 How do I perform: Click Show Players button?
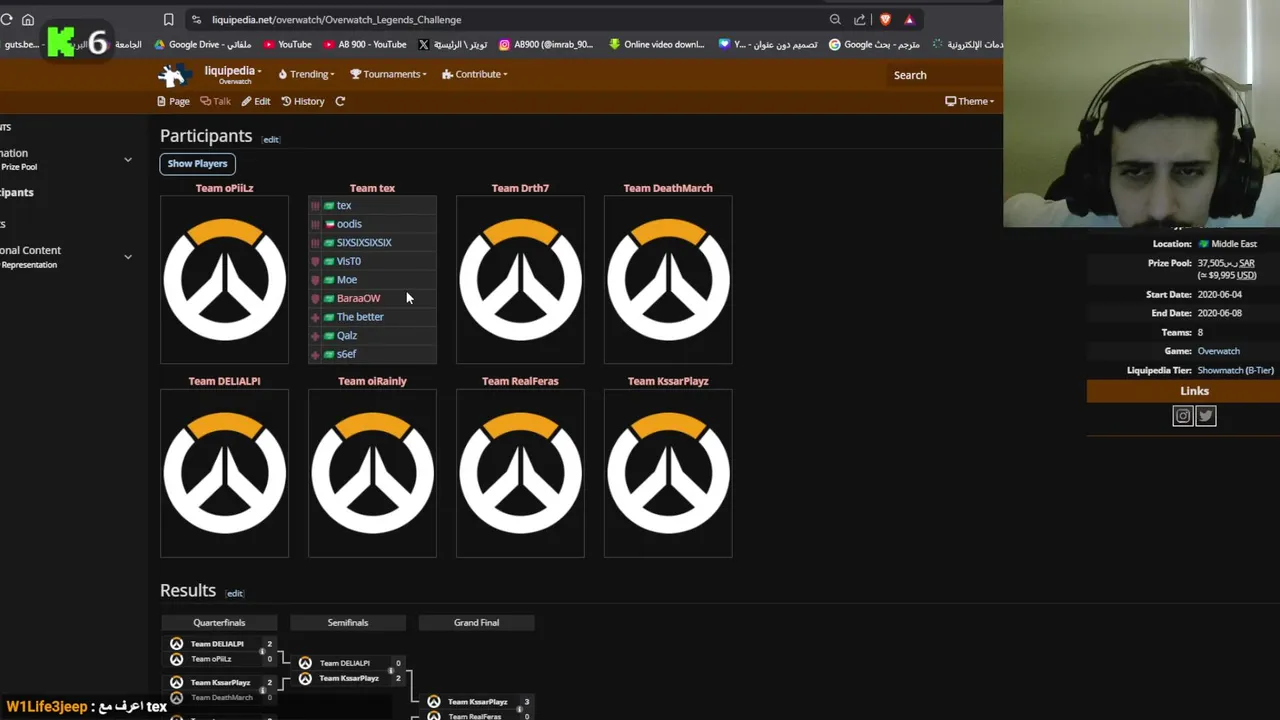click(197, 163)
